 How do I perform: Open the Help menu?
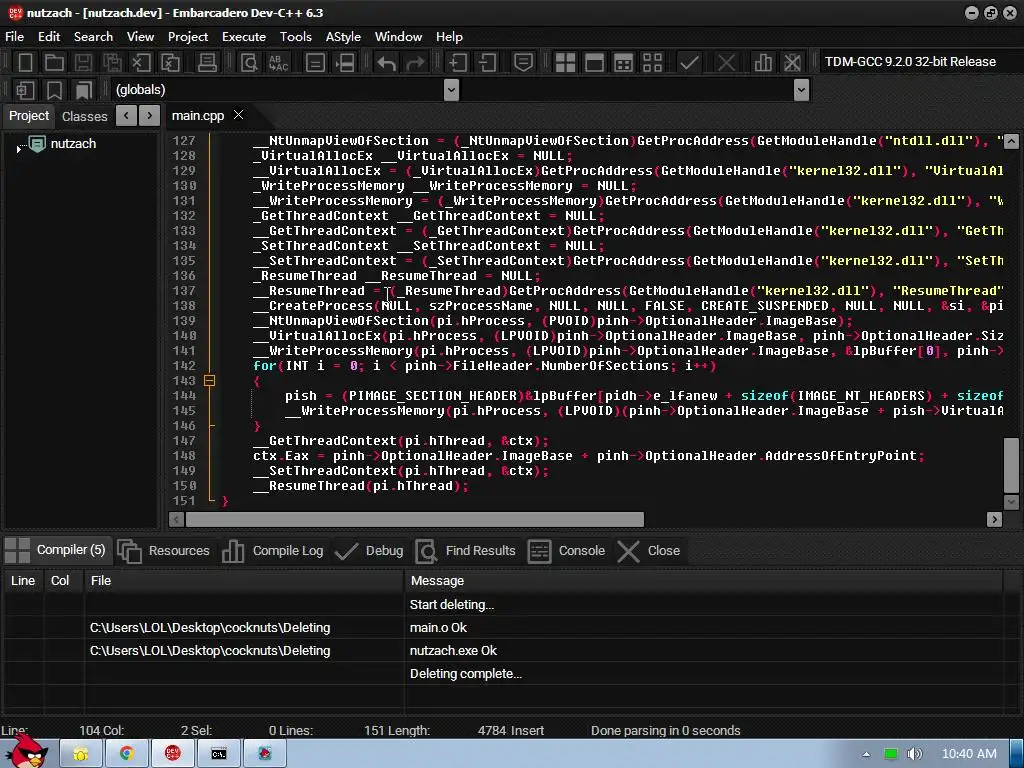(x=449, y=37)
